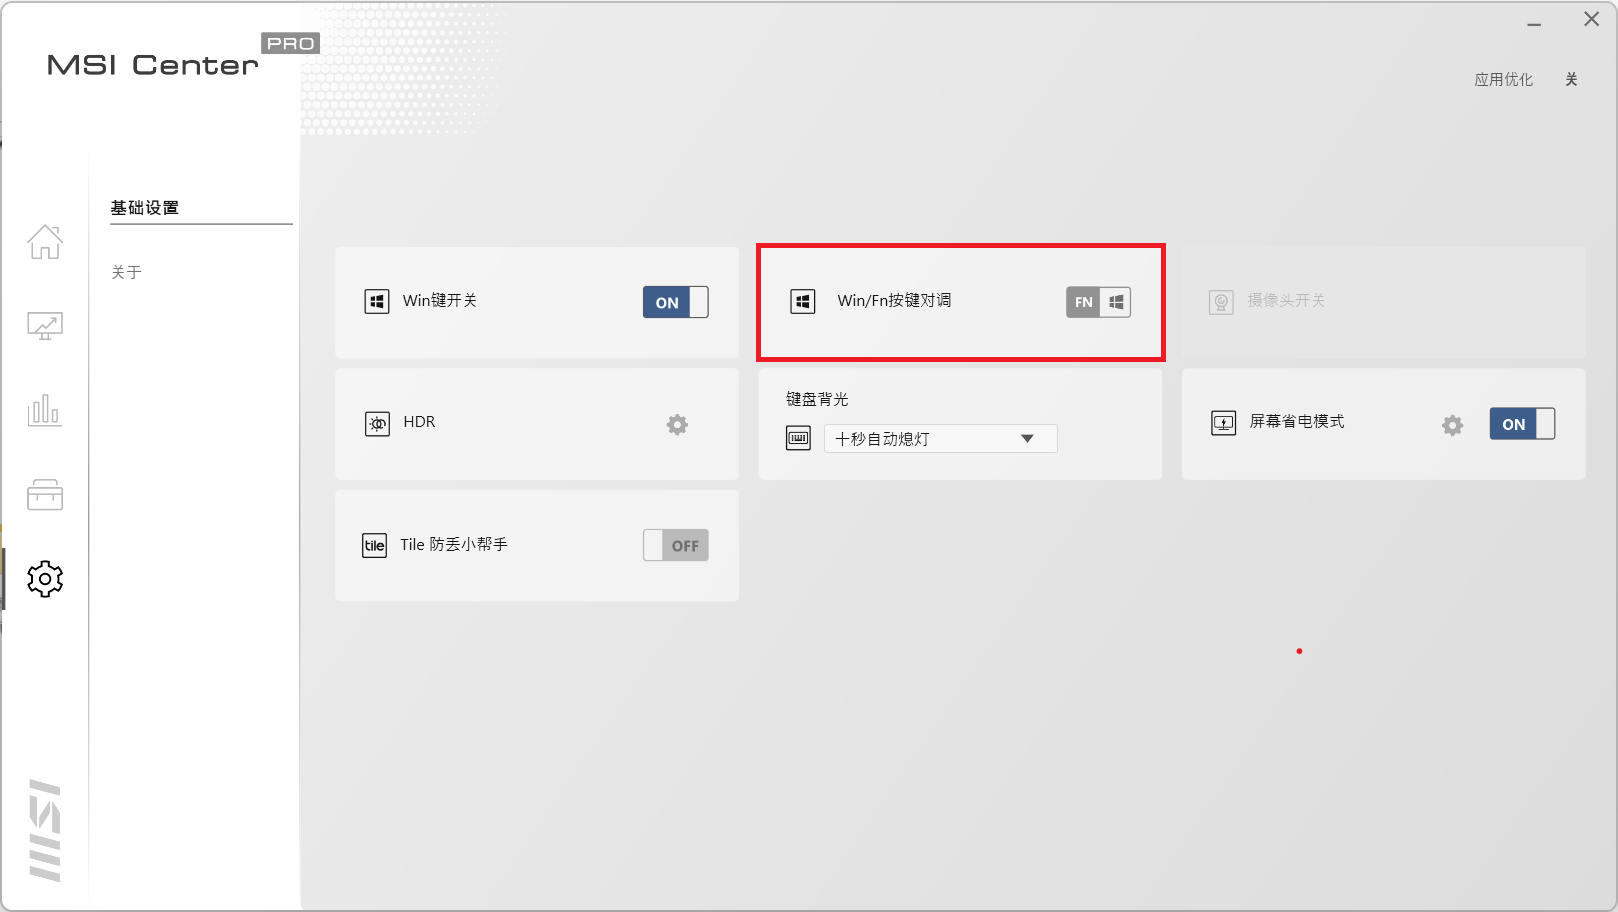Minimize the MSI Center window
Screen dimensions: 1618x912
(1534, 21)
